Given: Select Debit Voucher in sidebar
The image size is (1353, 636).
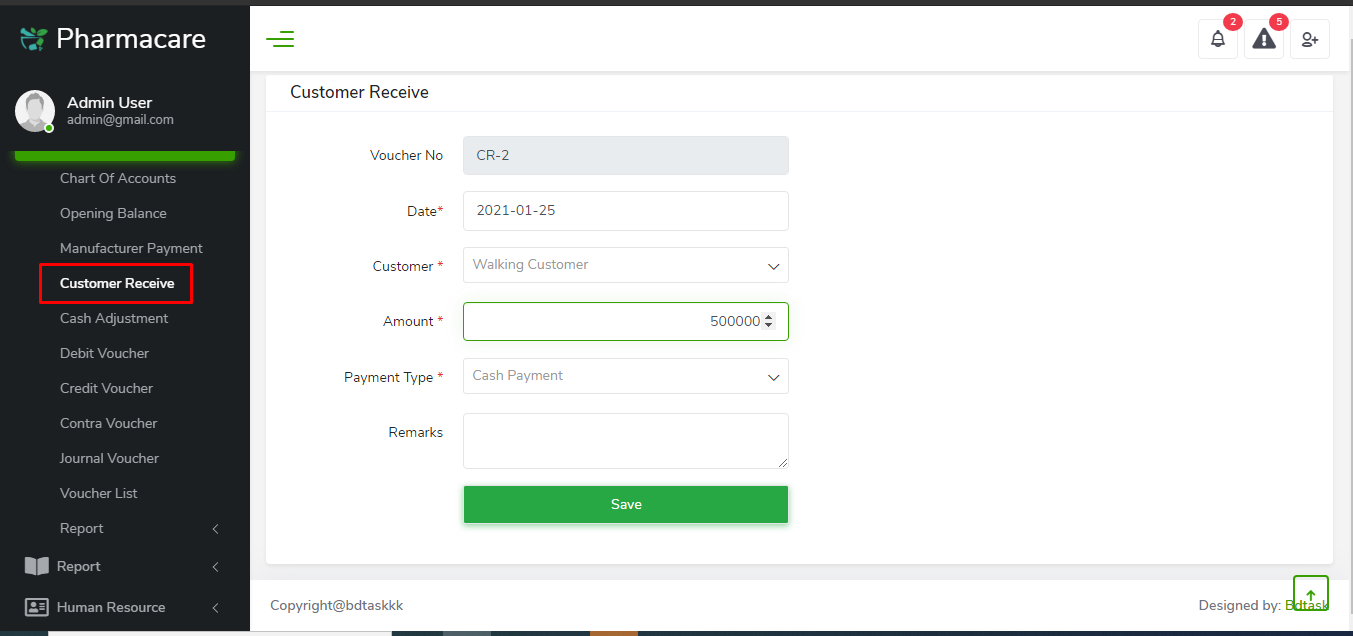Looking at the screenshot, I should 104,353.
